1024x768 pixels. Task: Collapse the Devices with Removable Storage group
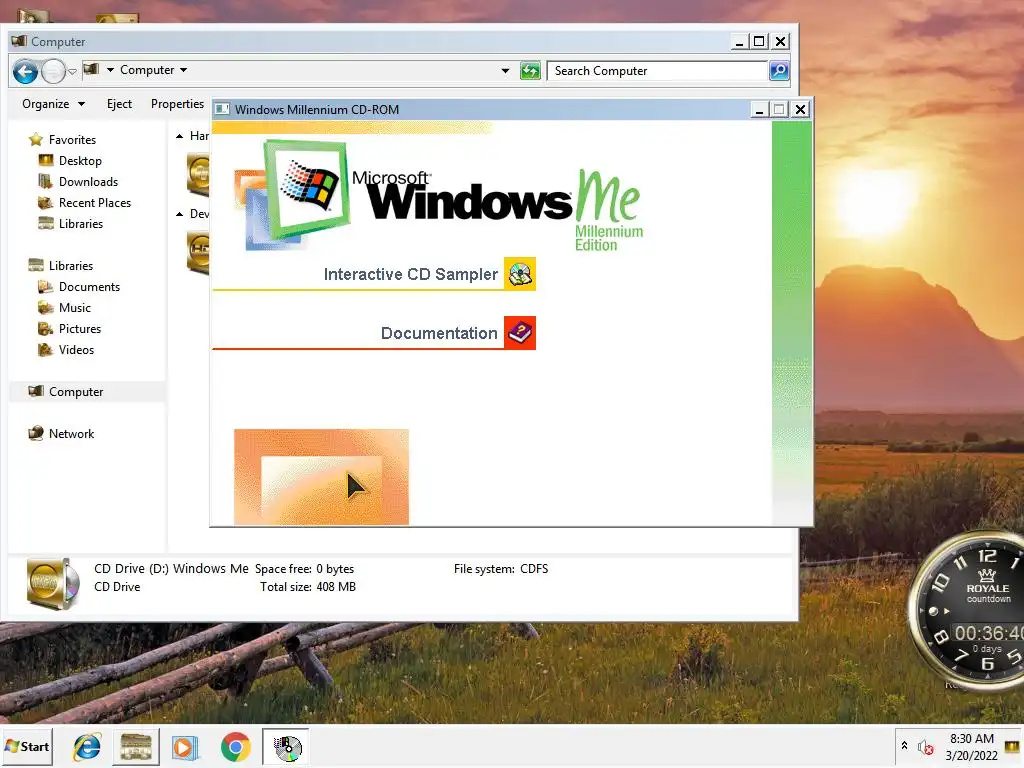179,214
